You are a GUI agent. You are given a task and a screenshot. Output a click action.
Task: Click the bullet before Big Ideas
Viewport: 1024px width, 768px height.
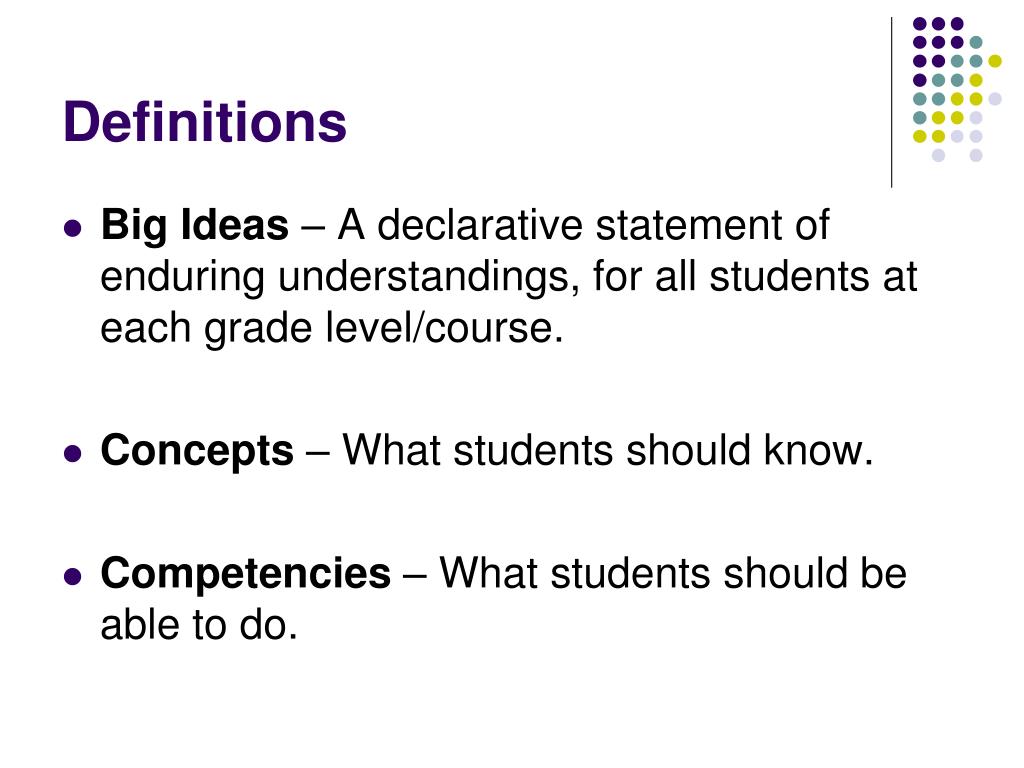point(73,229)
